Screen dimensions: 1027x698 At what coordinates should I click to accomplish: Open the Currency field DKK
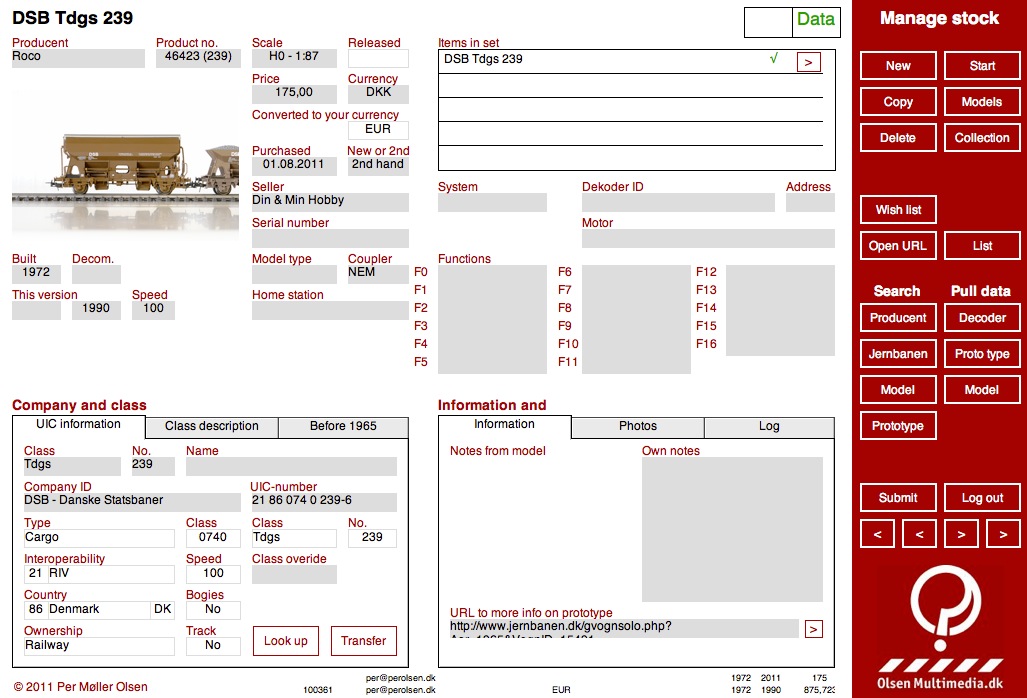coord(378,94)
